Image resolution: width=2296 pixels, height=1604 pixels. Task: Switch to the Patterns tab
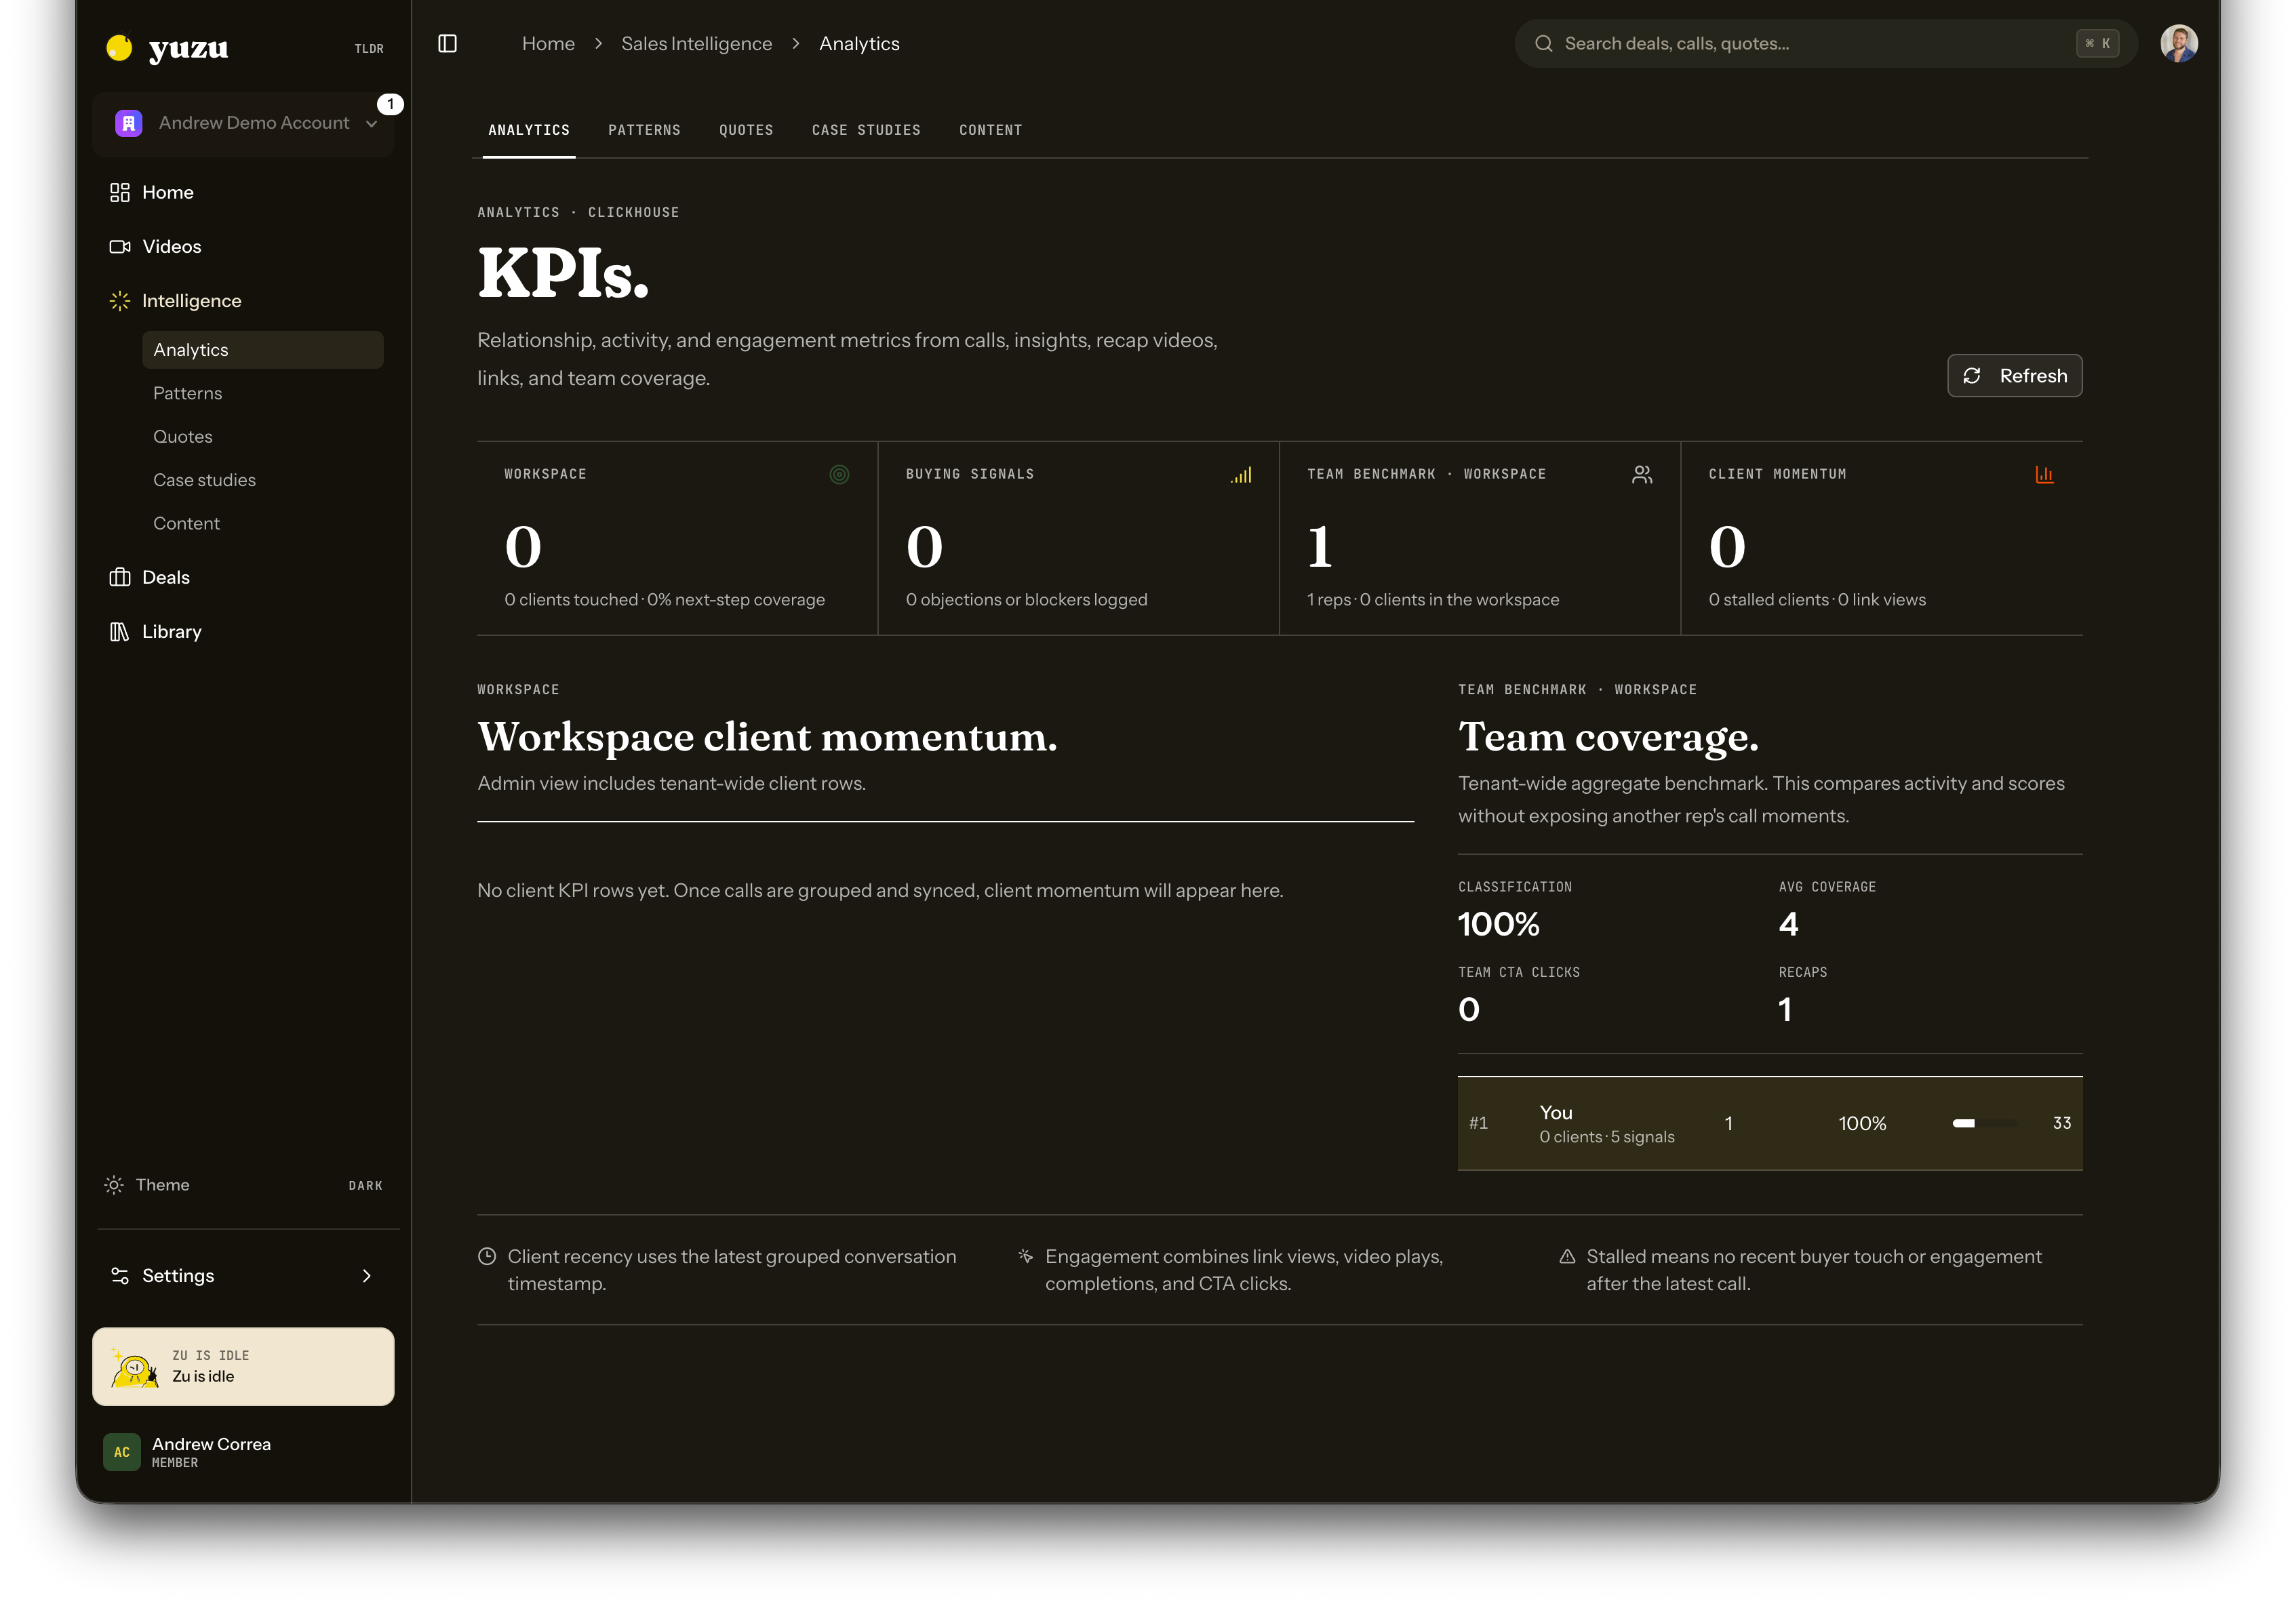pyautogui.click(x=644, y=130)
